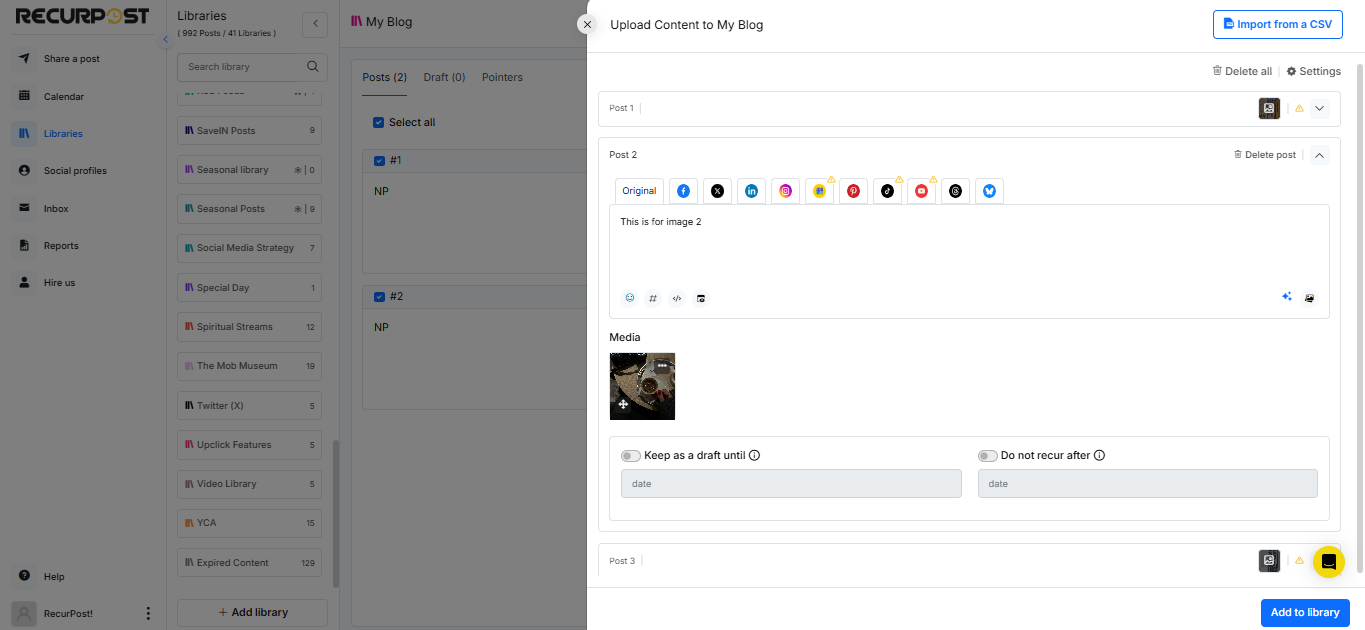Click Import from a CSV
This screenshot has width=1365, height=630.
(1278, 25)
